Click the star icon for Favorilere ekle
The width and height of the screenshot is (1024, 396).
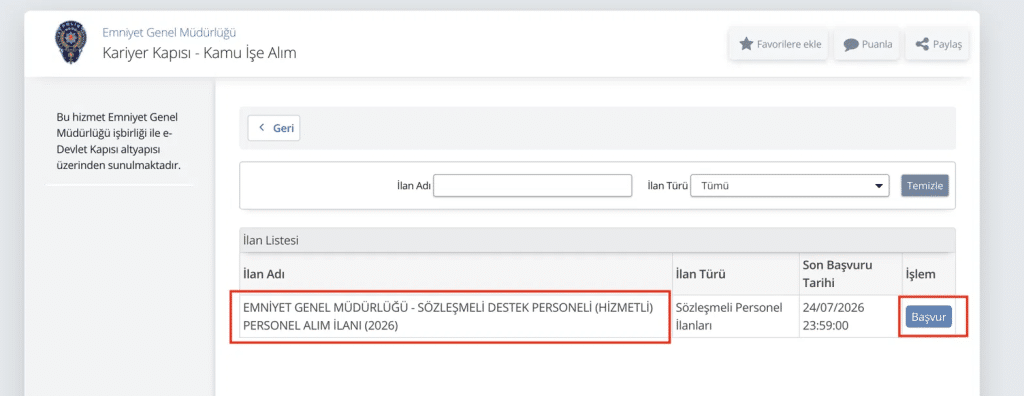click(x=746, y=44)
